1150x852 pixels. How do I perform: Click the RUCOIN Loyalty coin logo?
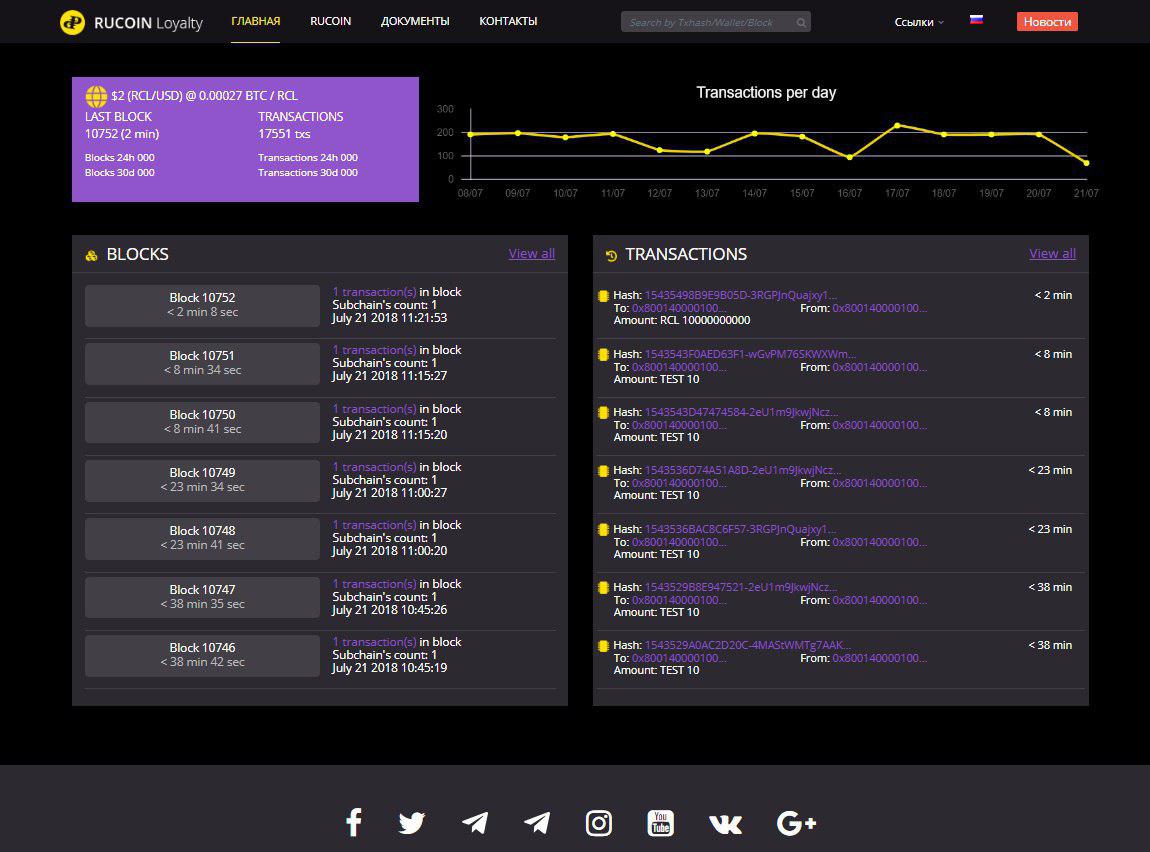point(72,23)
